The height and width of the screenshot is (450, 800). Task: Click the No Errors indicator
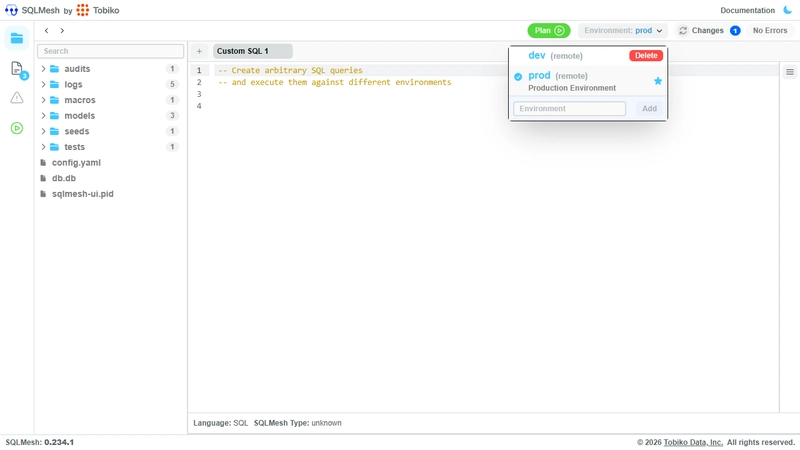[770, 31]
